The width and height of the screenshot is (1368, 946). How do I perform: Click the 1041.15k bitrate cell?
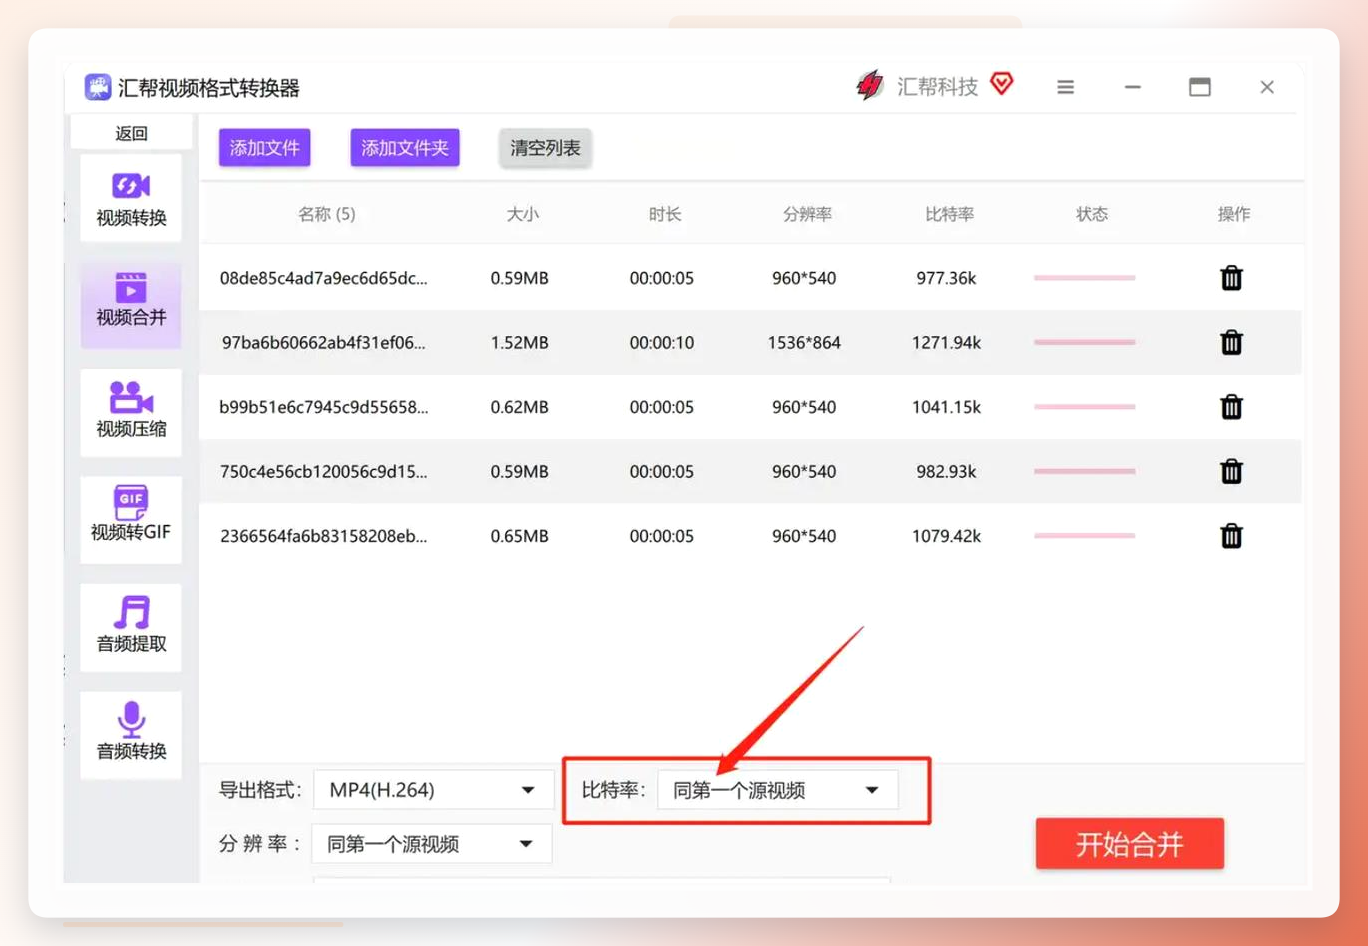[x=946, y=407]
